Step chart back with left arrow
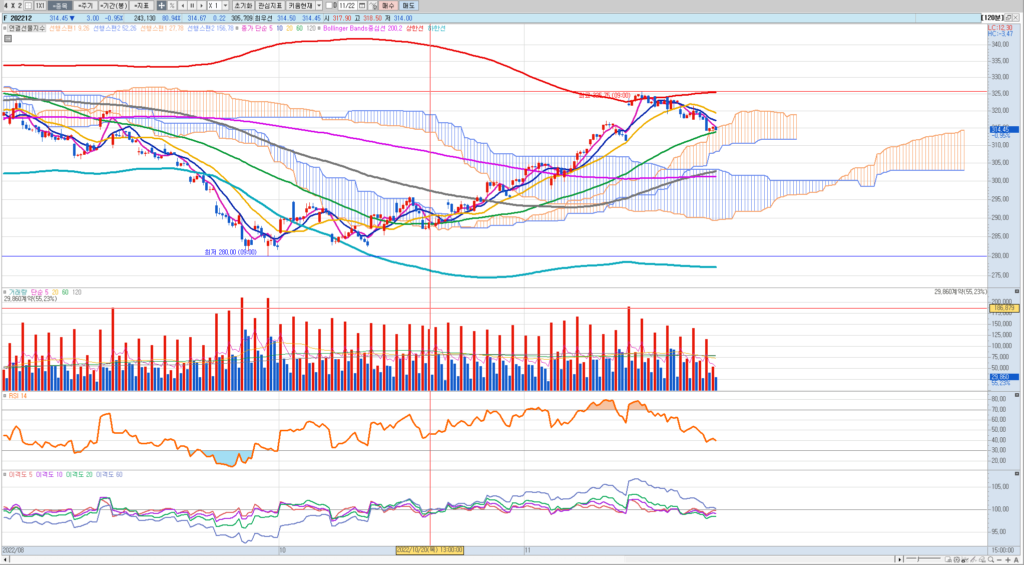 pyautogui.click(x=184, y=6)
